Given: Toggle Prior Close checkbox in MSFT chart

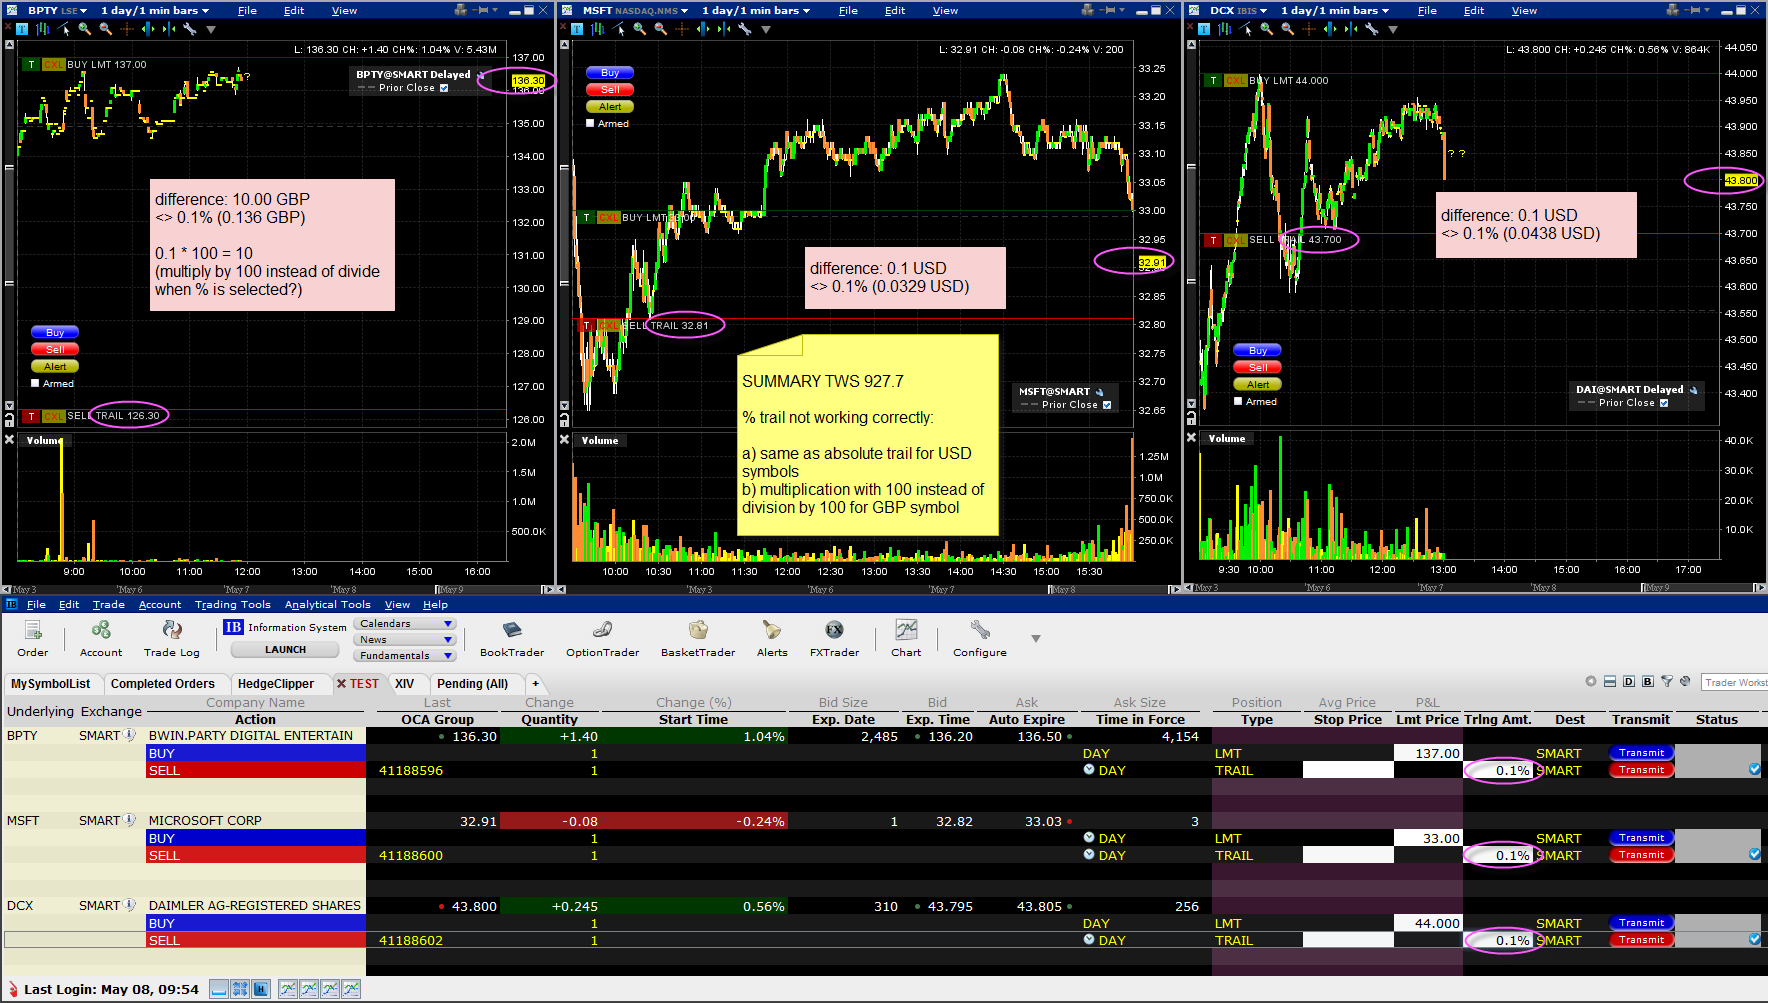Looking at the screenshot, I should click(x=1107, y=405).
